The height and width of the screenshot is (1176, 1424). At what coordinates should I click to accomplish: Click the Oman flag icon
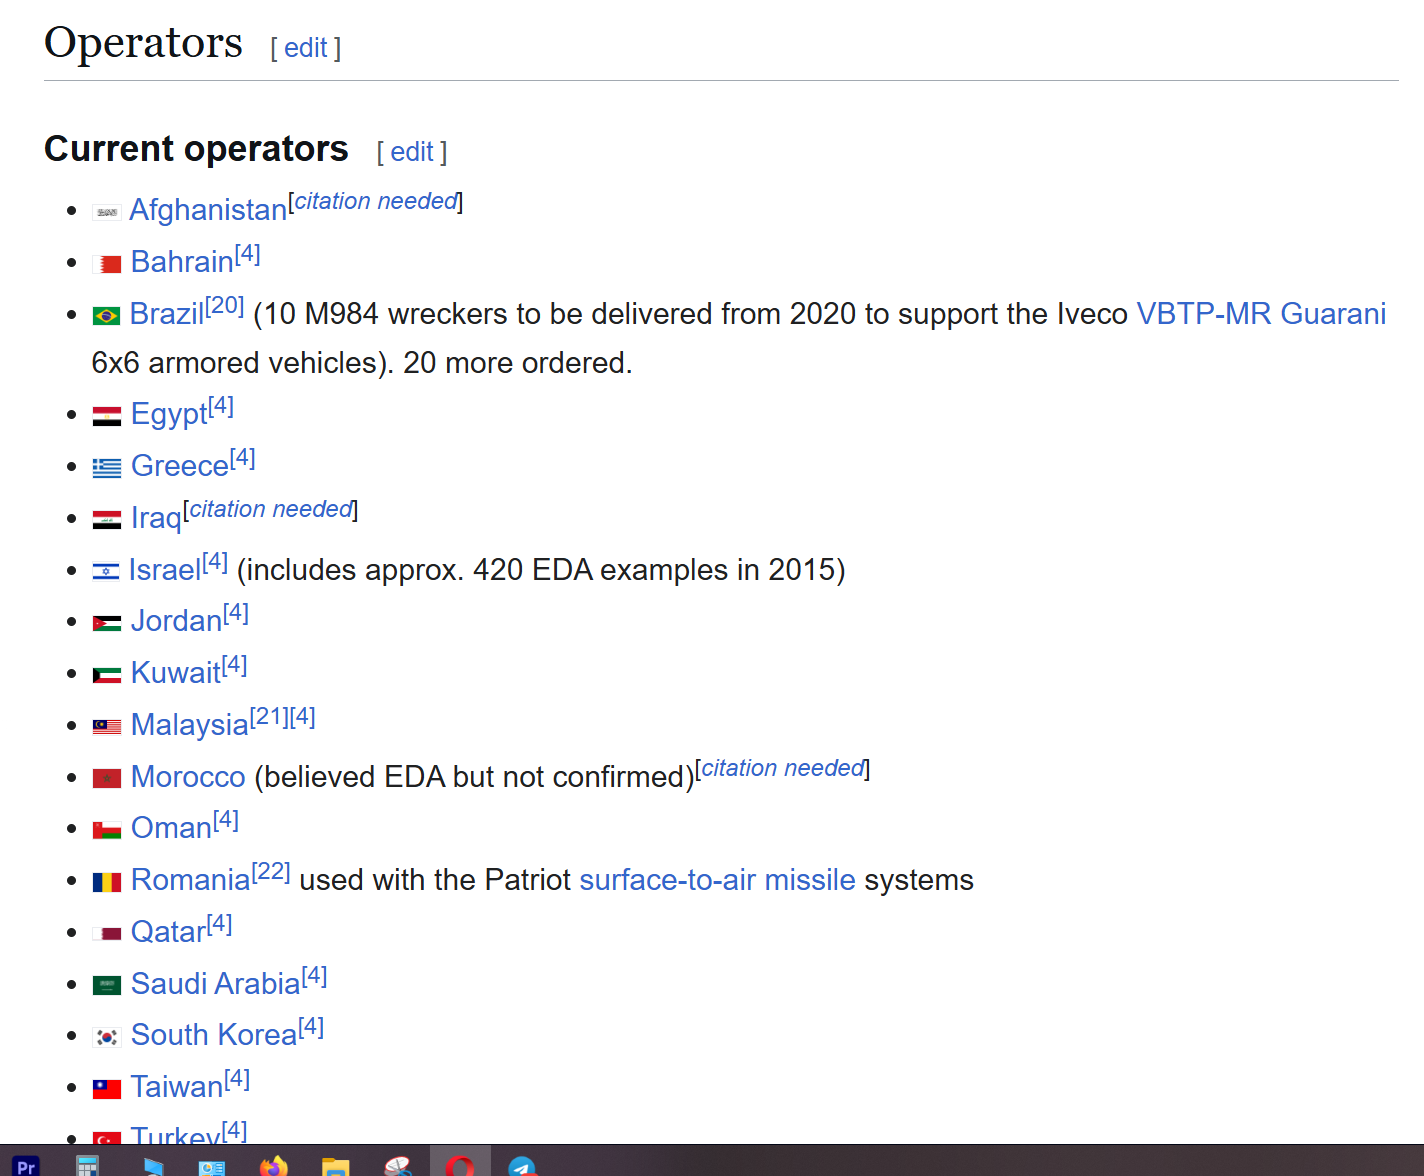pos(107,830)
